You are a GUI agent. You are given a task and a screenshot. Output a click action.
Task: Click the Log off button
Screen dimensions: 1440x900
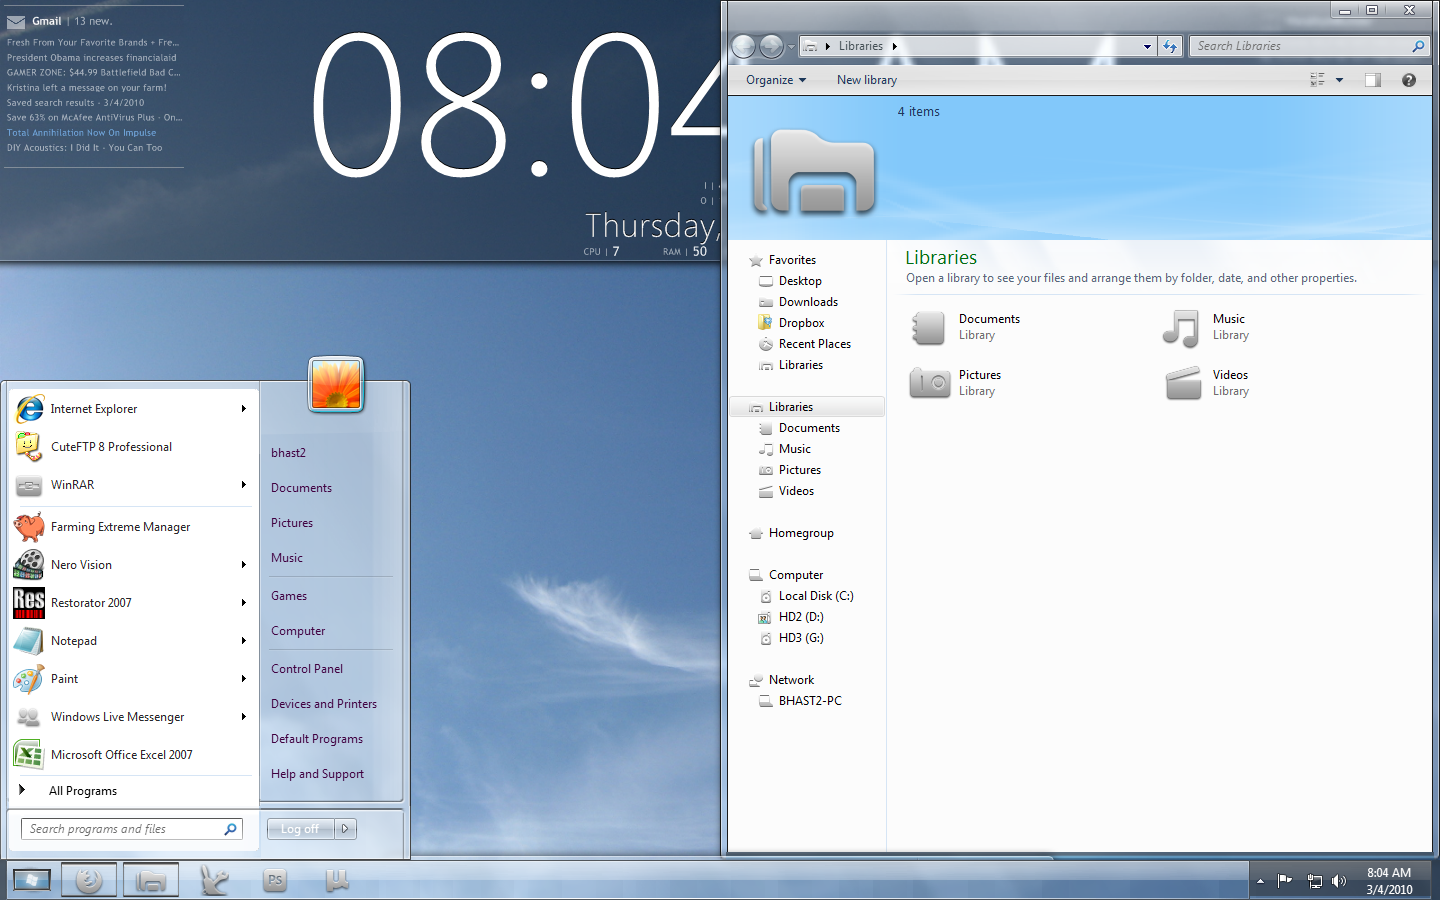[x=300, y=829]
